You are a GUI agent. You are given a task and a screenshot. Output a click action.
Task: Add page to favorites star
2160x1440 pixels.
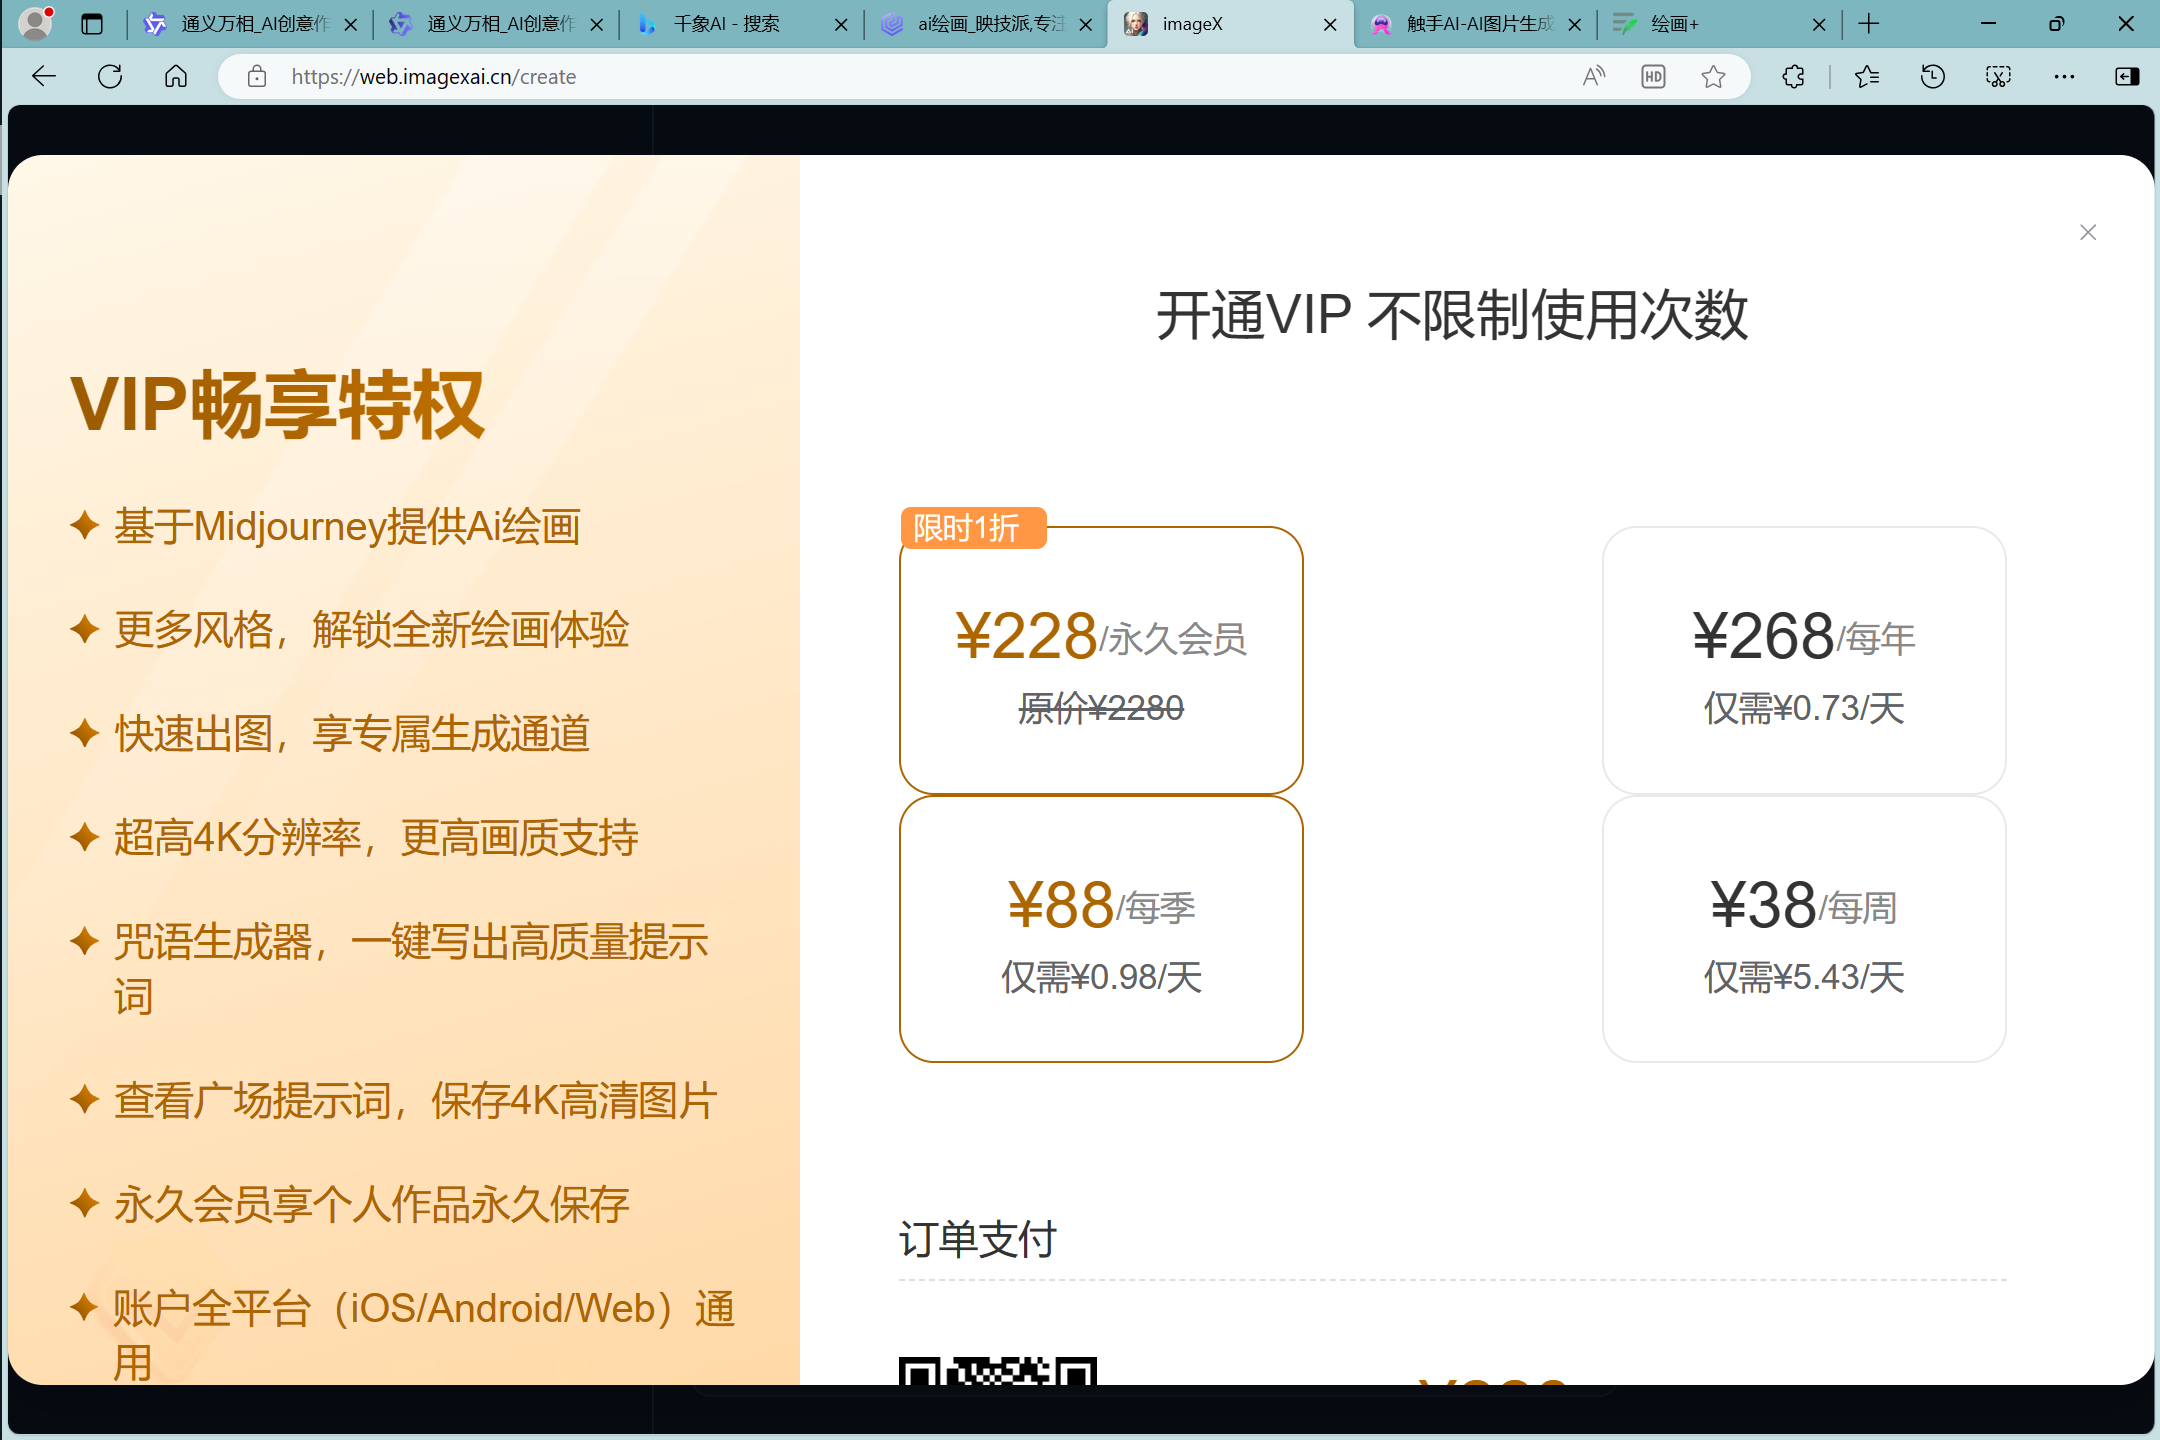pos(1713,77)
